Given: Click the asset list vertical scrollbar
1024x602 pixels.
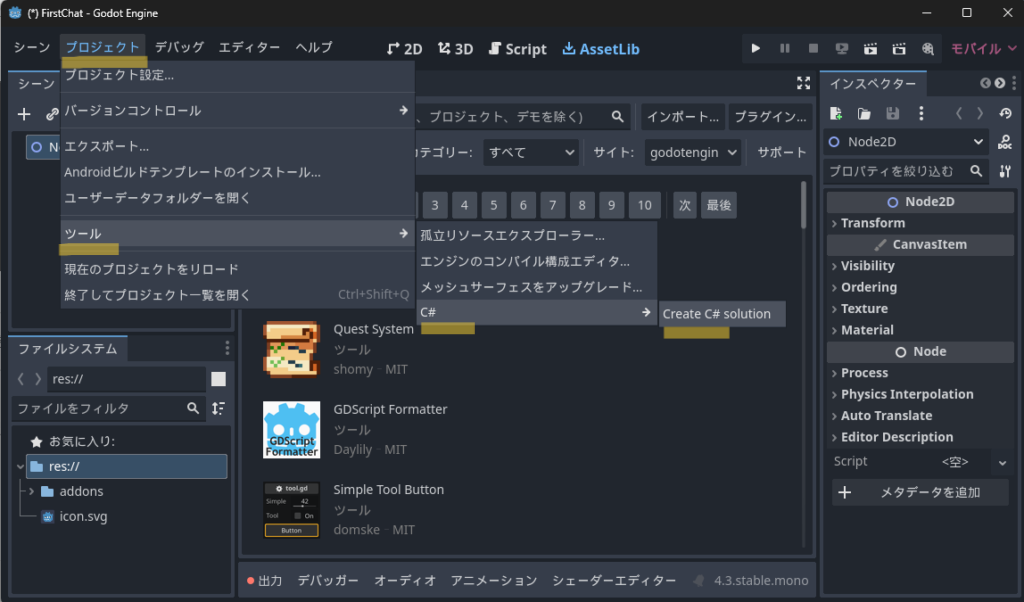Looking at the screenshot, I should [x=803, y=204].
